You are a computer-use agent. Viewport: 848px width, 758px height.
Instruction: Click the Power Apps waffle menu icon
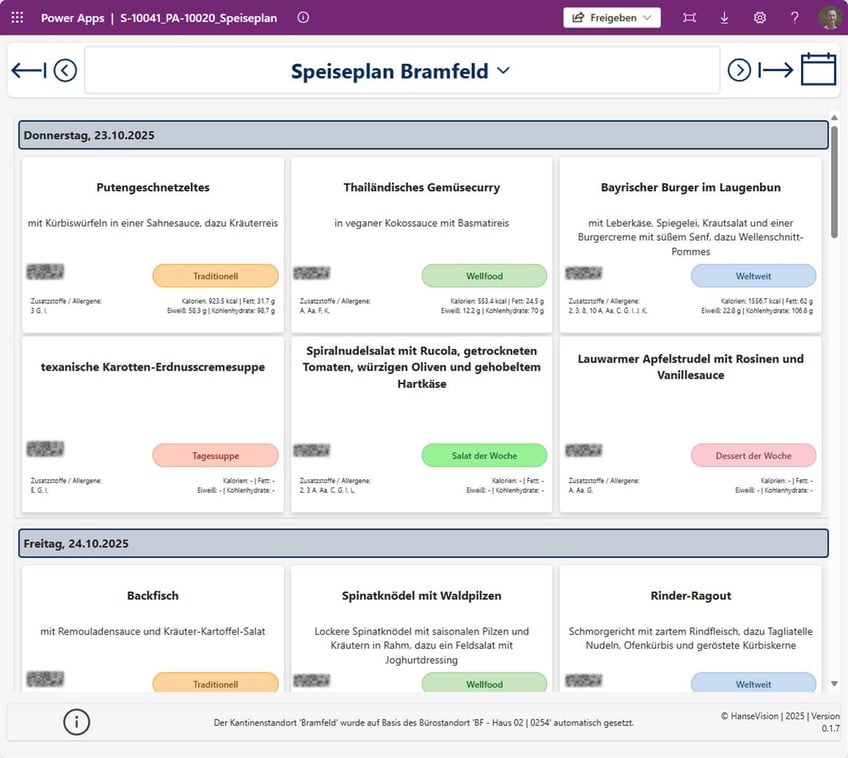pos(16,17)
